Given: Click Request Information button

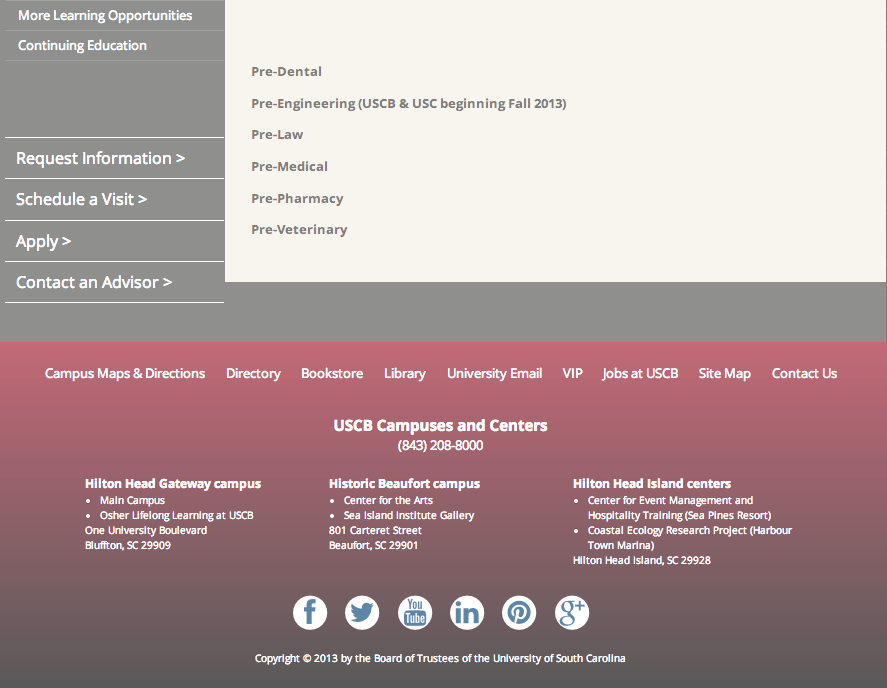Looking at the screenshot, I should point(115,158).
